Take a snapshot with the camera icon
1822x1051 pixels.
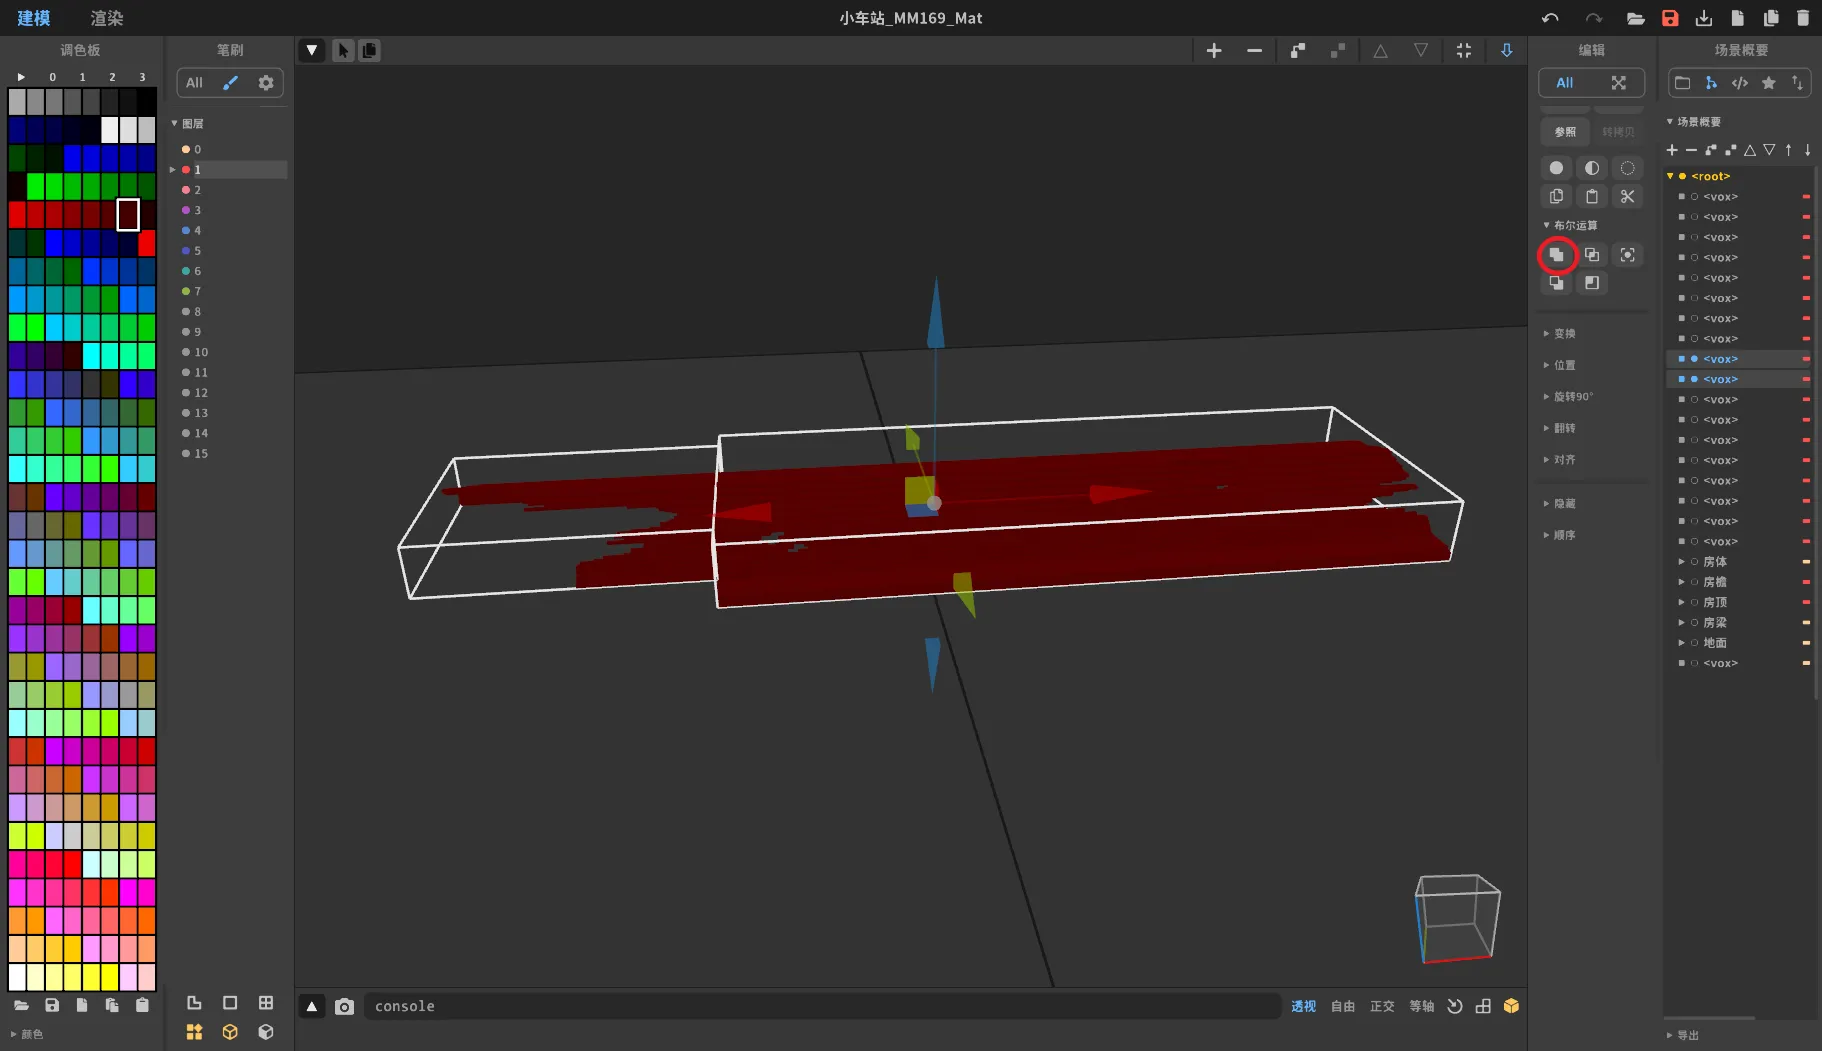[344, 1006]
